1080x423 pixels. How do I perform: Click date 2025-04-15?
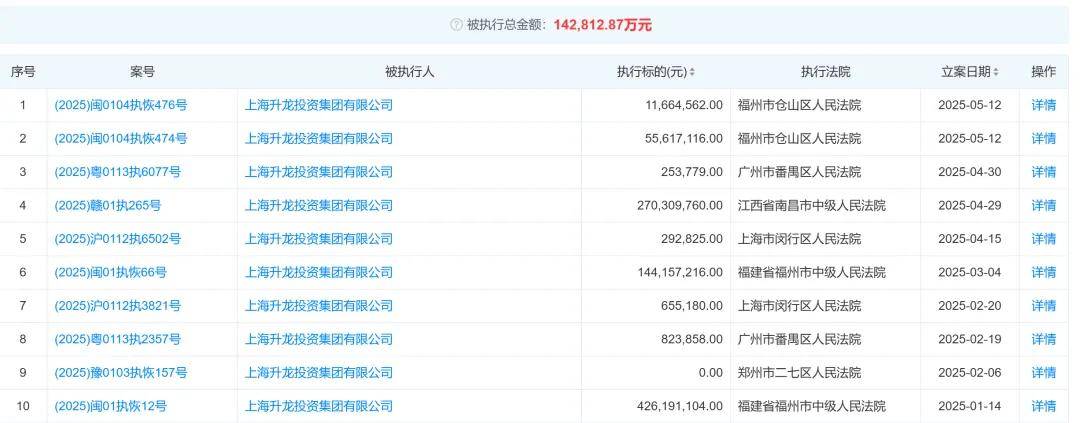[x=970, y=239]
